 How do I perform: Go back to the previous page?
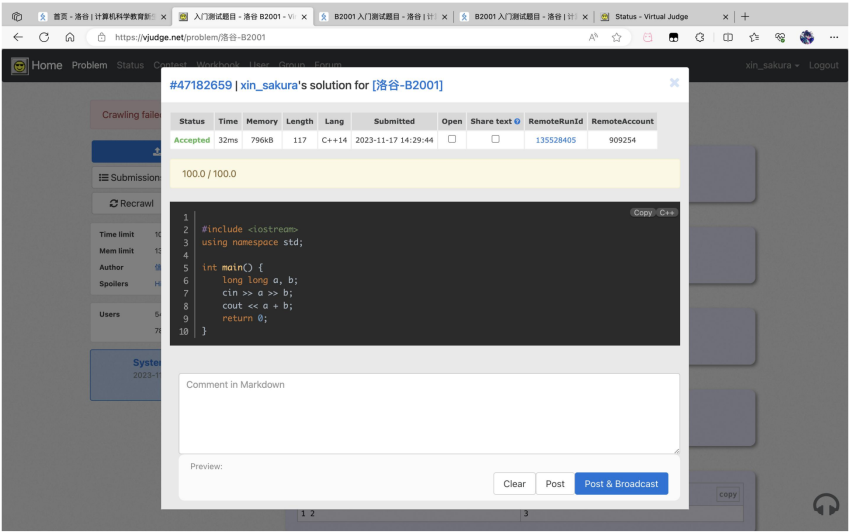(18, 37)
